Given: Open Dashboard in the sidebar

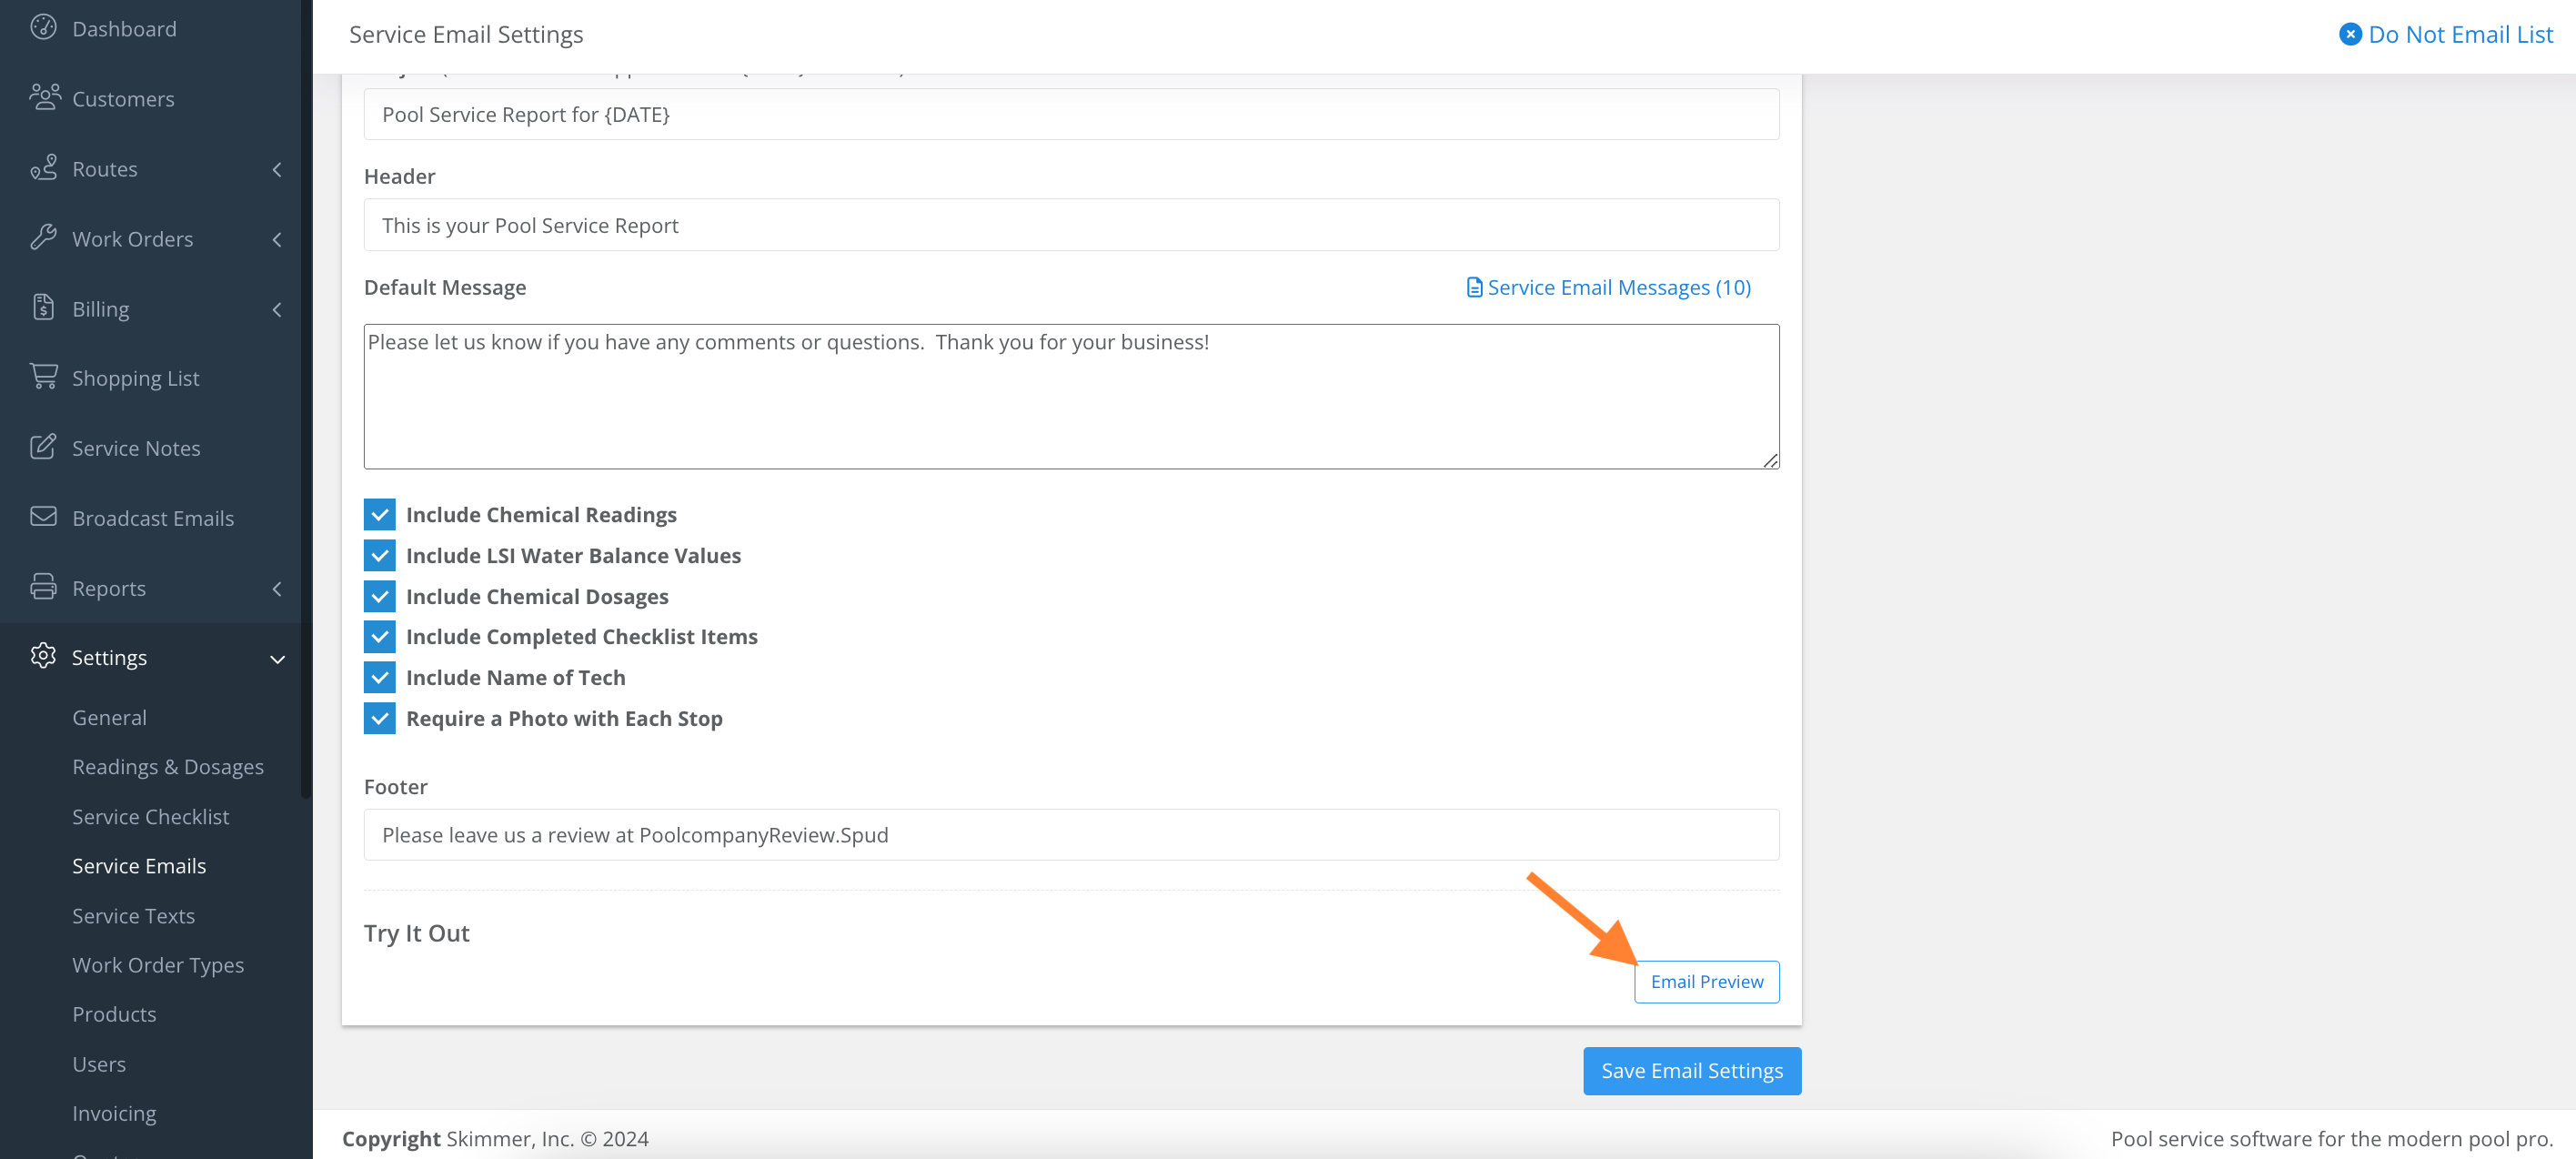Looking at the screenshot, I should tap(124, 29).
